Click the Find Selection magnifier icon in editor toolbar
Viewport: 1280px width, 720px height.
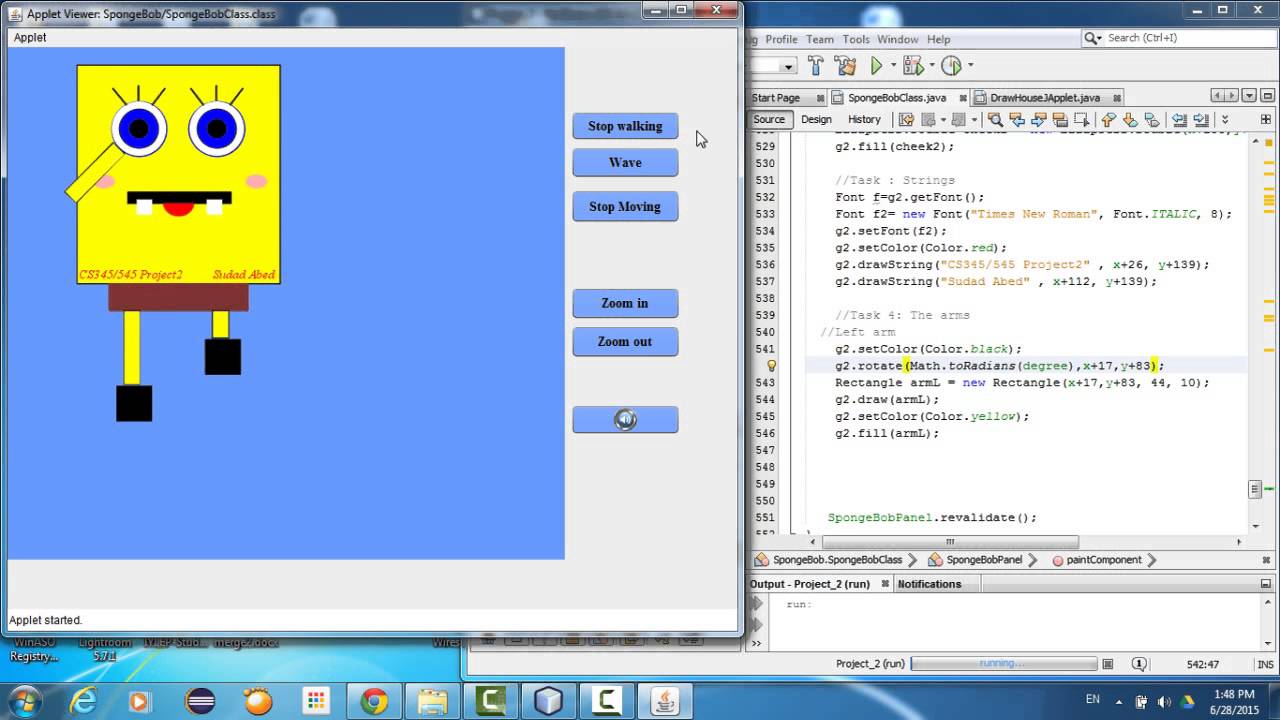(995, 119)
